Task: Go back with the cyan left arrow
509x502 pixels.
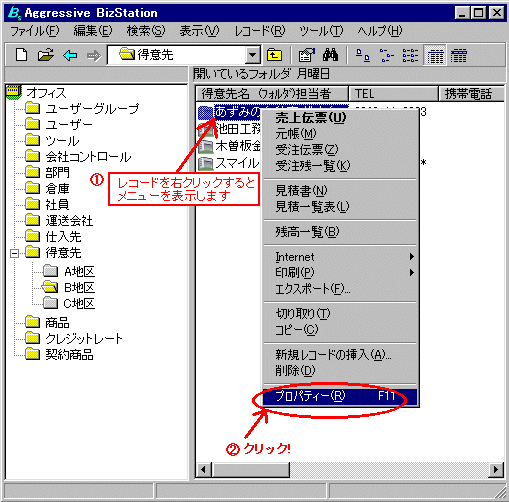Action: pyautogui.click(x=70, y=55)
